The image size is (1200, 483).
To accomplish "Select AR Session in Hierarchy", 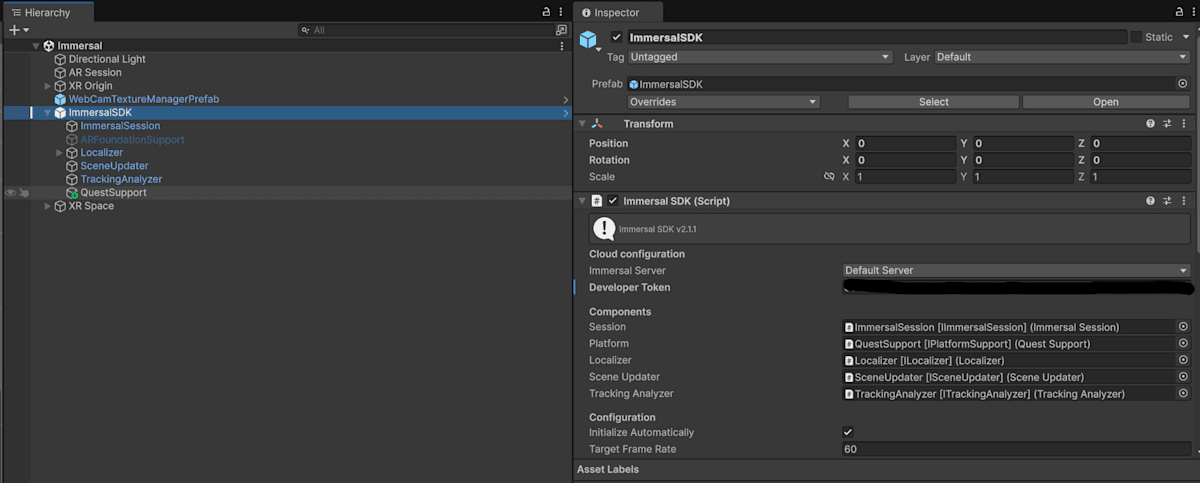I will (x=95, y=72).
